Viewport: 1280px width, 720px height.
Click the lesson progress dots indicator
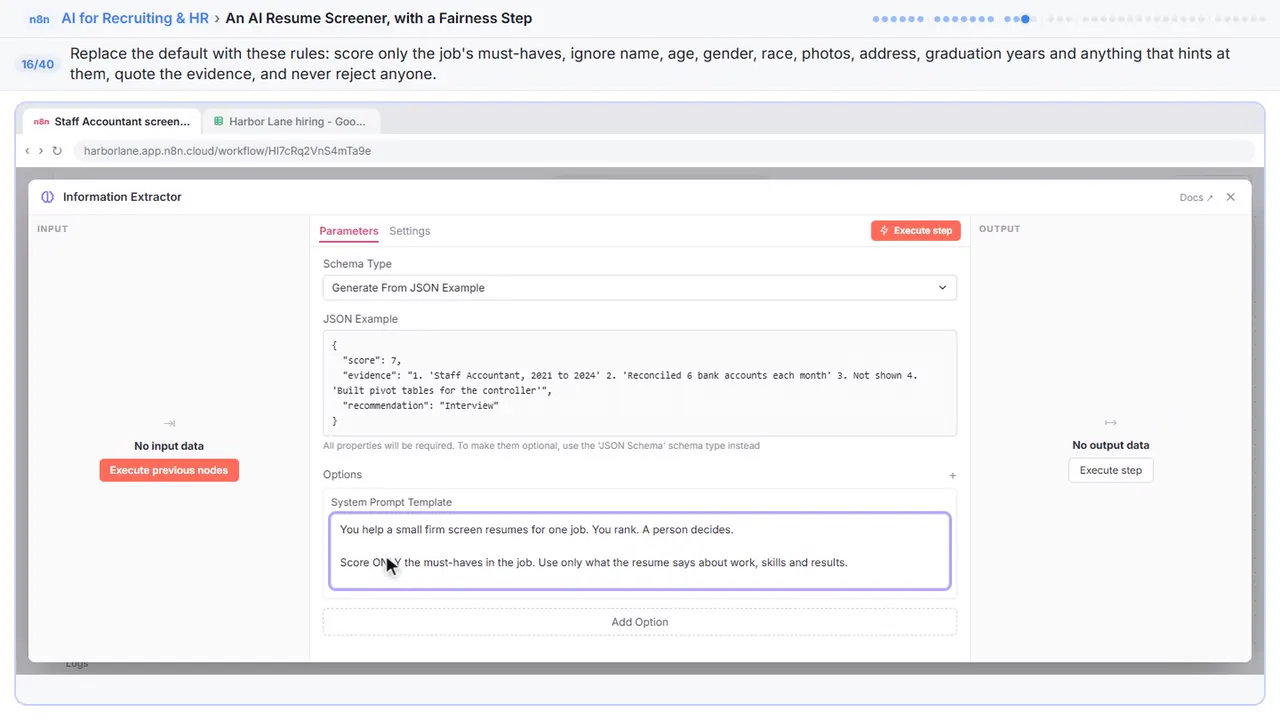pyautogui.click(x=1069, y=18)
